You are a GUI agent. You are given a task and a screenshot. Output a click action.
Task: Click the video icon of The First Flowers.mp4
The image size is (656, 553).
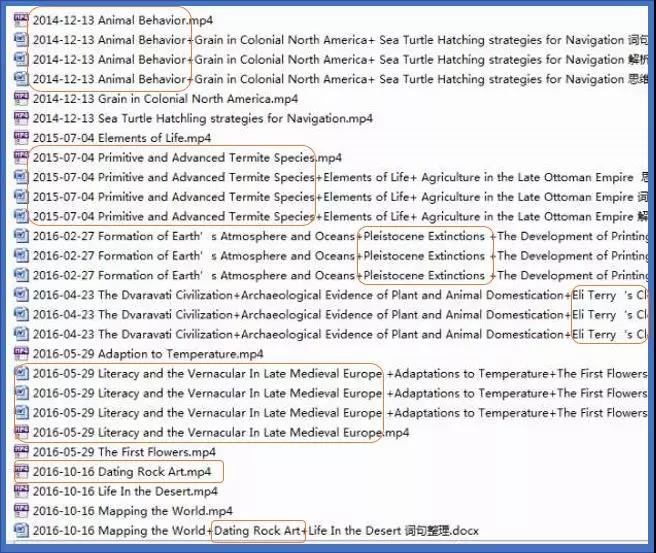[x=21, y=452]
